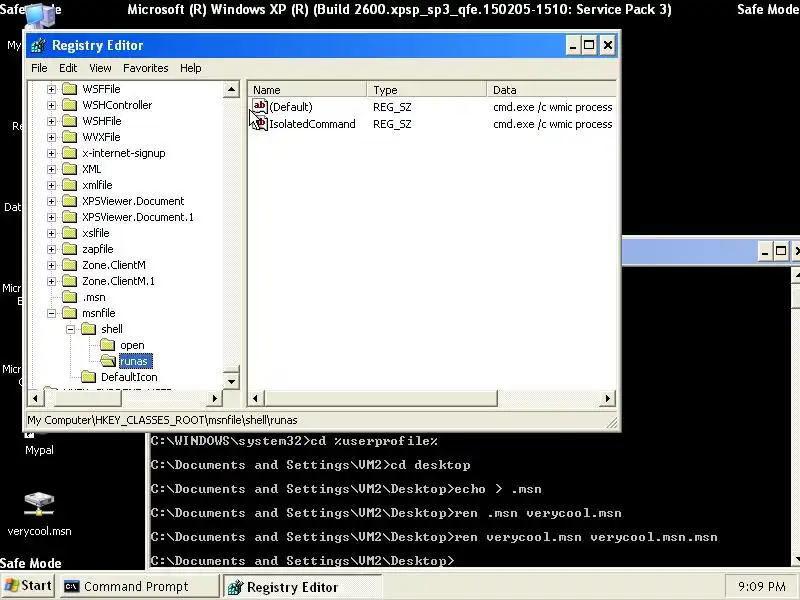Sort values by the Type column header
This screenshot has width=800, height=600.
(x=427, y=90)
